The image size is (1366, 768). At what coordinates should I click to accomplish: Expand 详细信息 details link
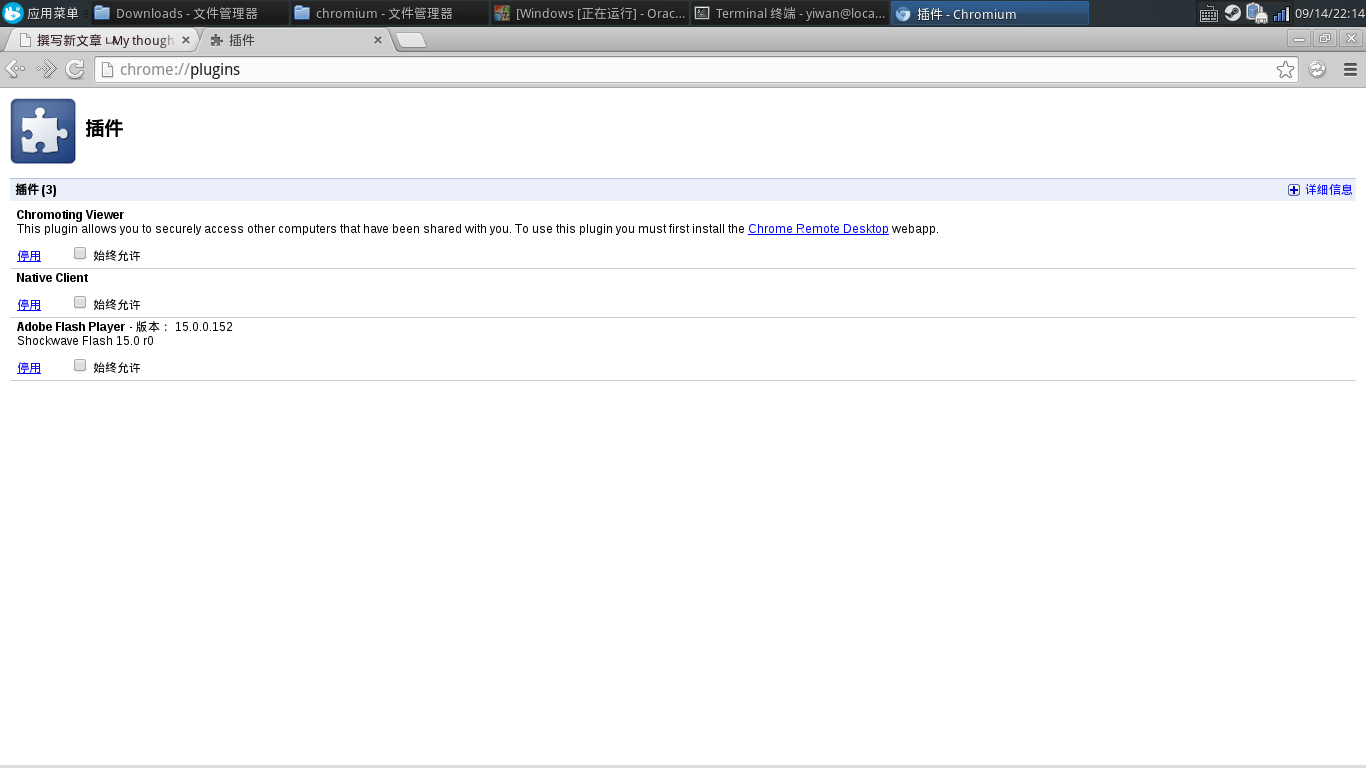(1328, 190)
